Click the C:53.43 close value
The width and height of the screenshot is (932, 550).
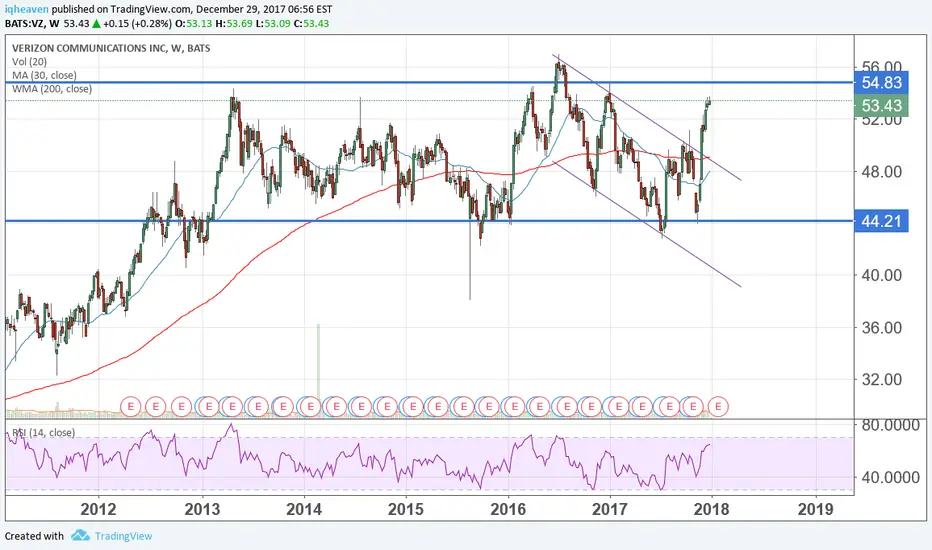pyautogui.click(x=312, y=24)
